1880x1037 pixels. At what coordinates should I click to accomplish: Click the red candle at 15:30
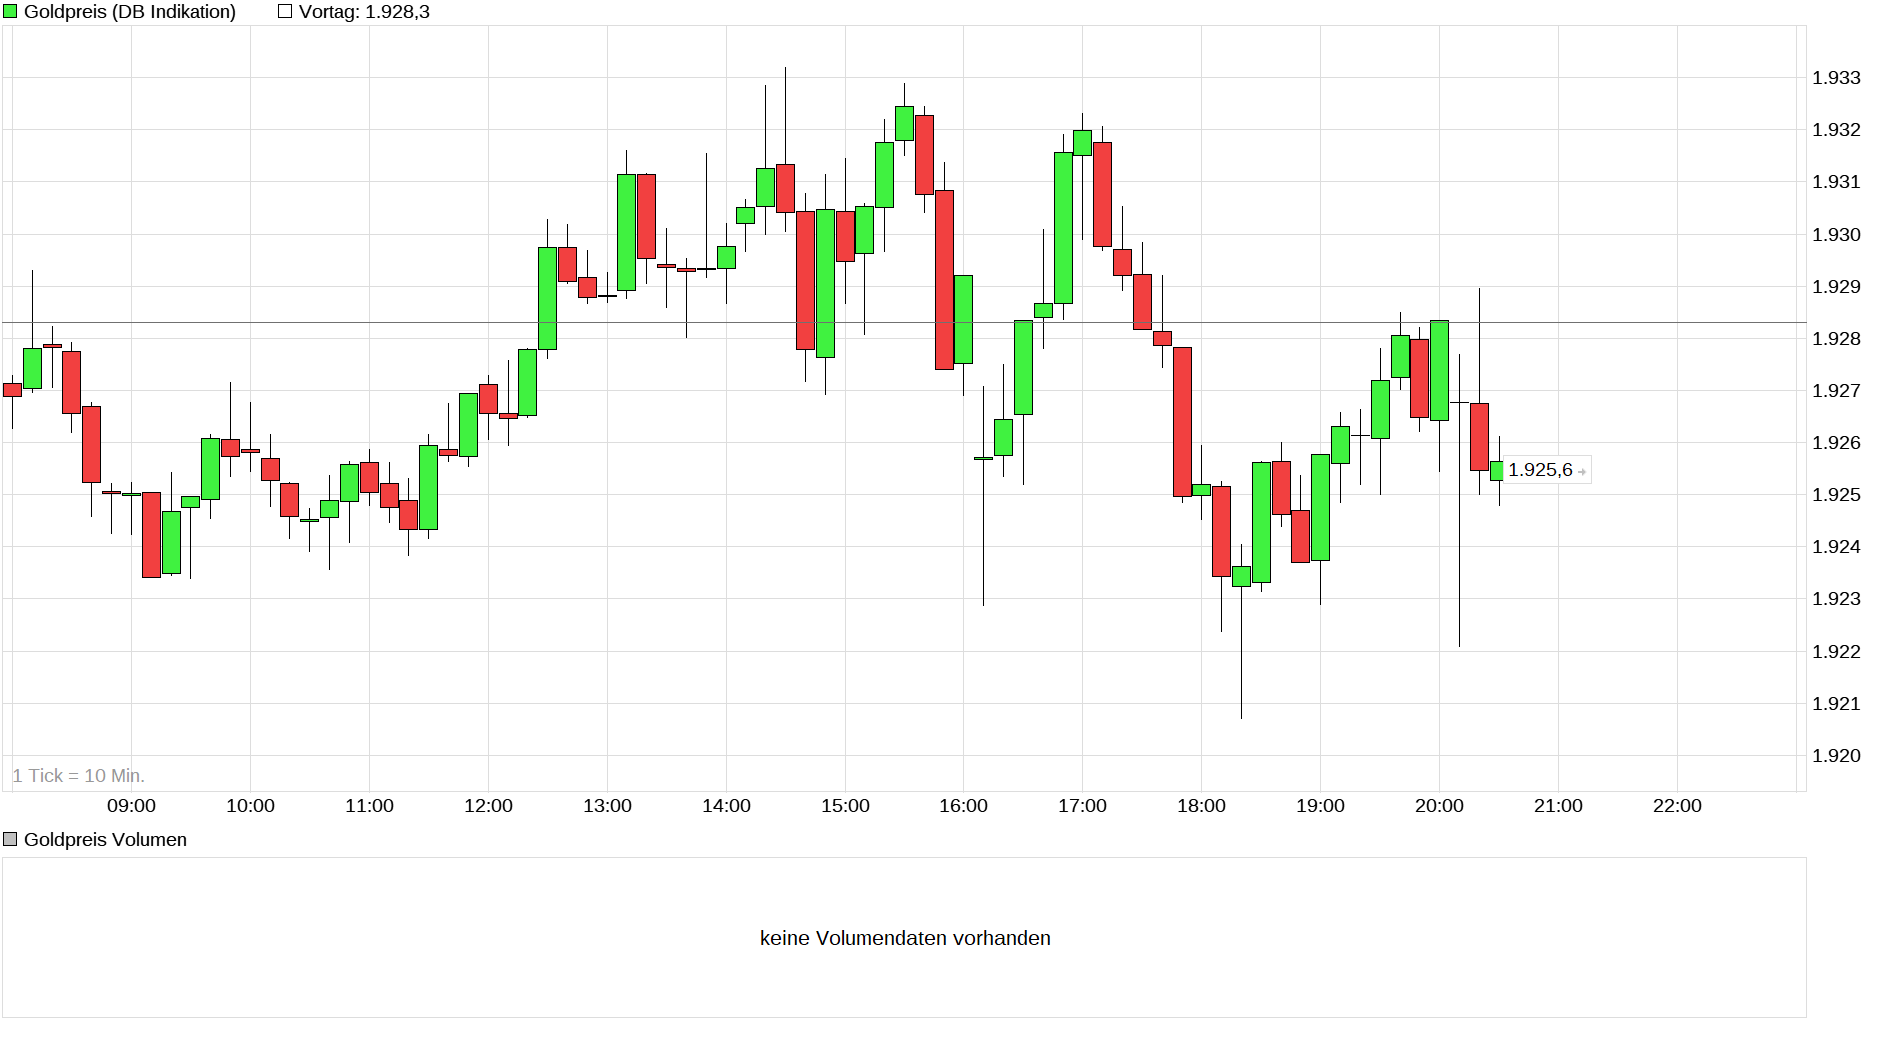click(x=925, y=155)
